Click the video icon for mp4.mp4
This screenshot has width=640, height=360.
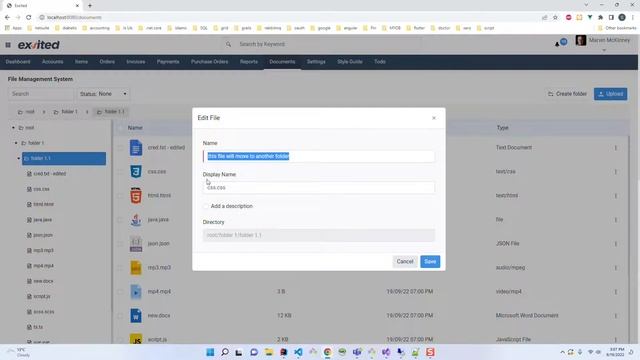[x=136, y=292]
